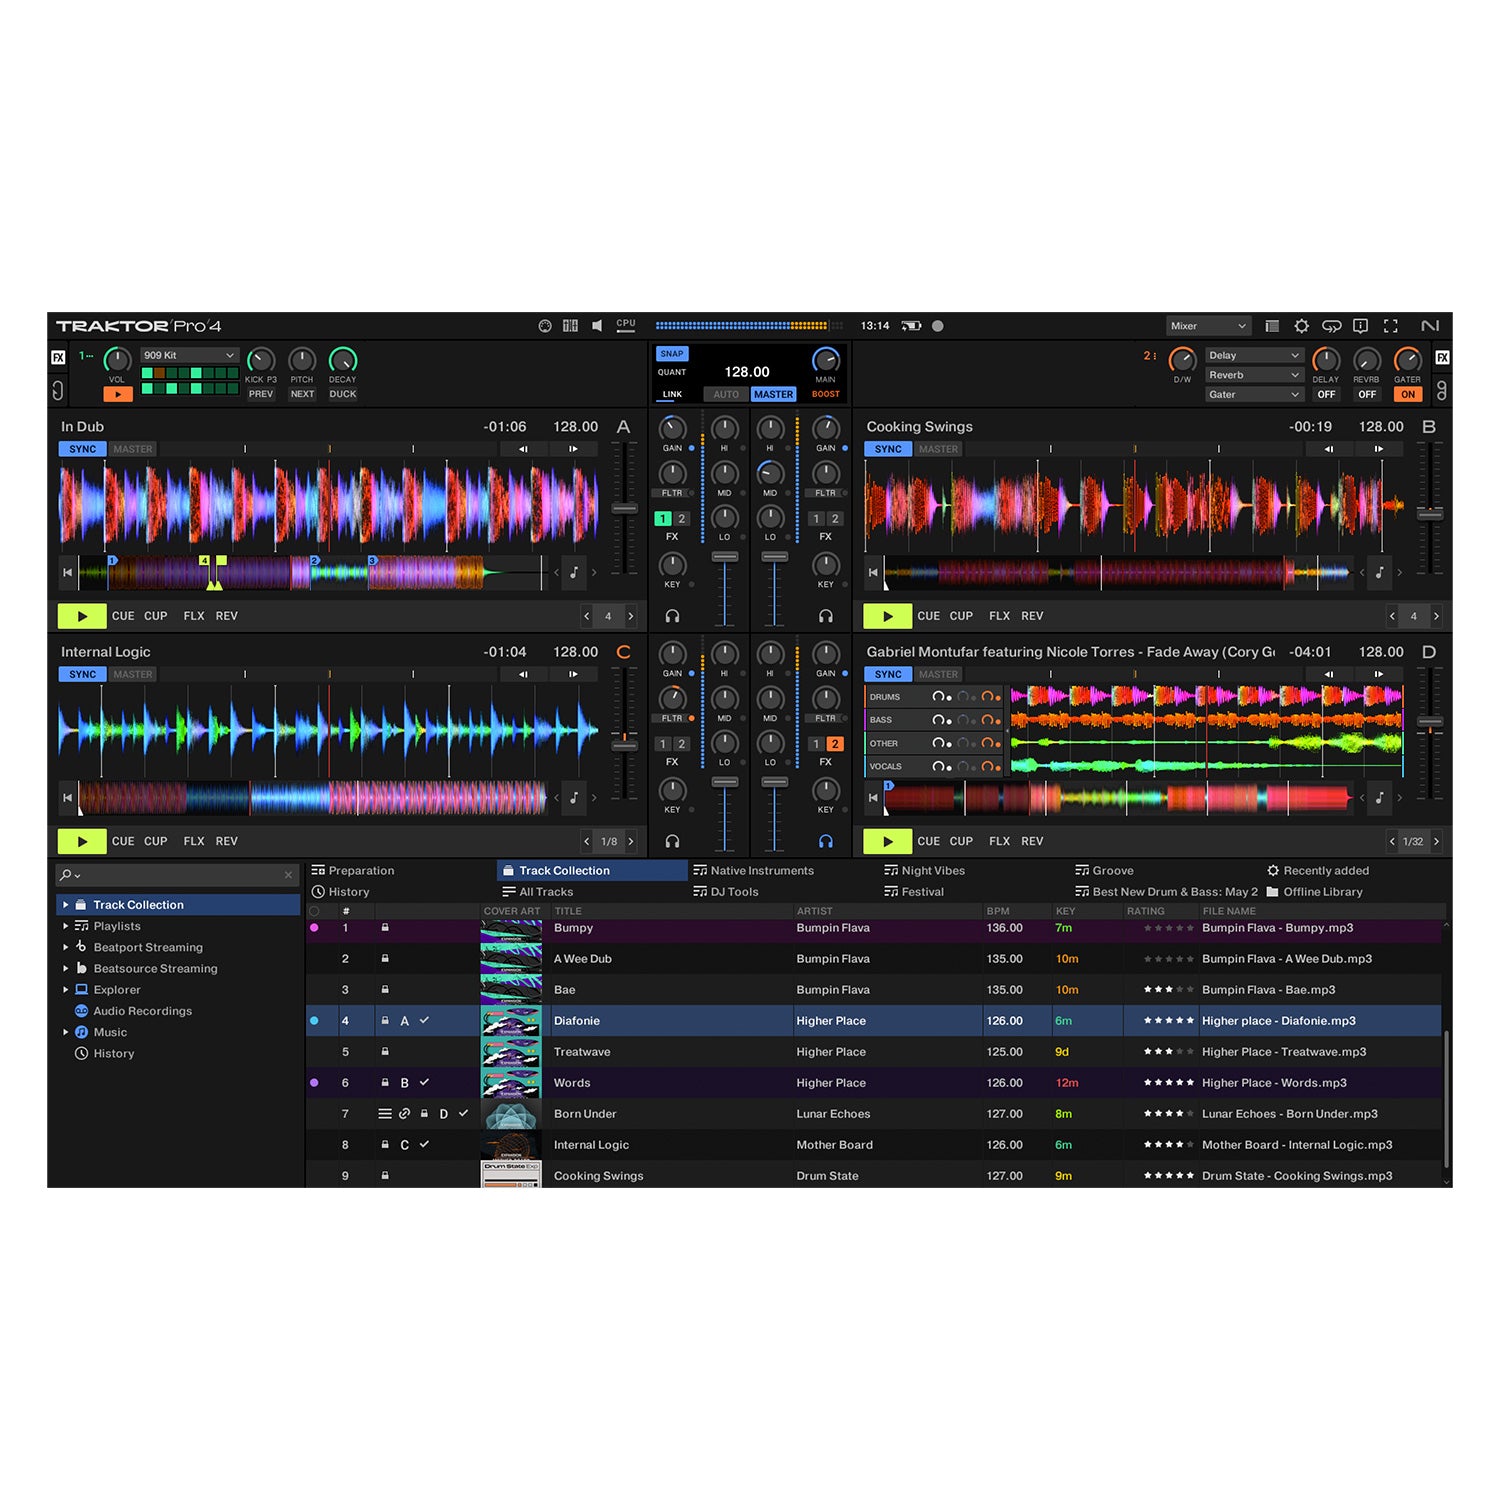Click the MIDI indicator icon in the header
The image size is (1500, 1500).
pyautogui.click(x=546, y=325)
